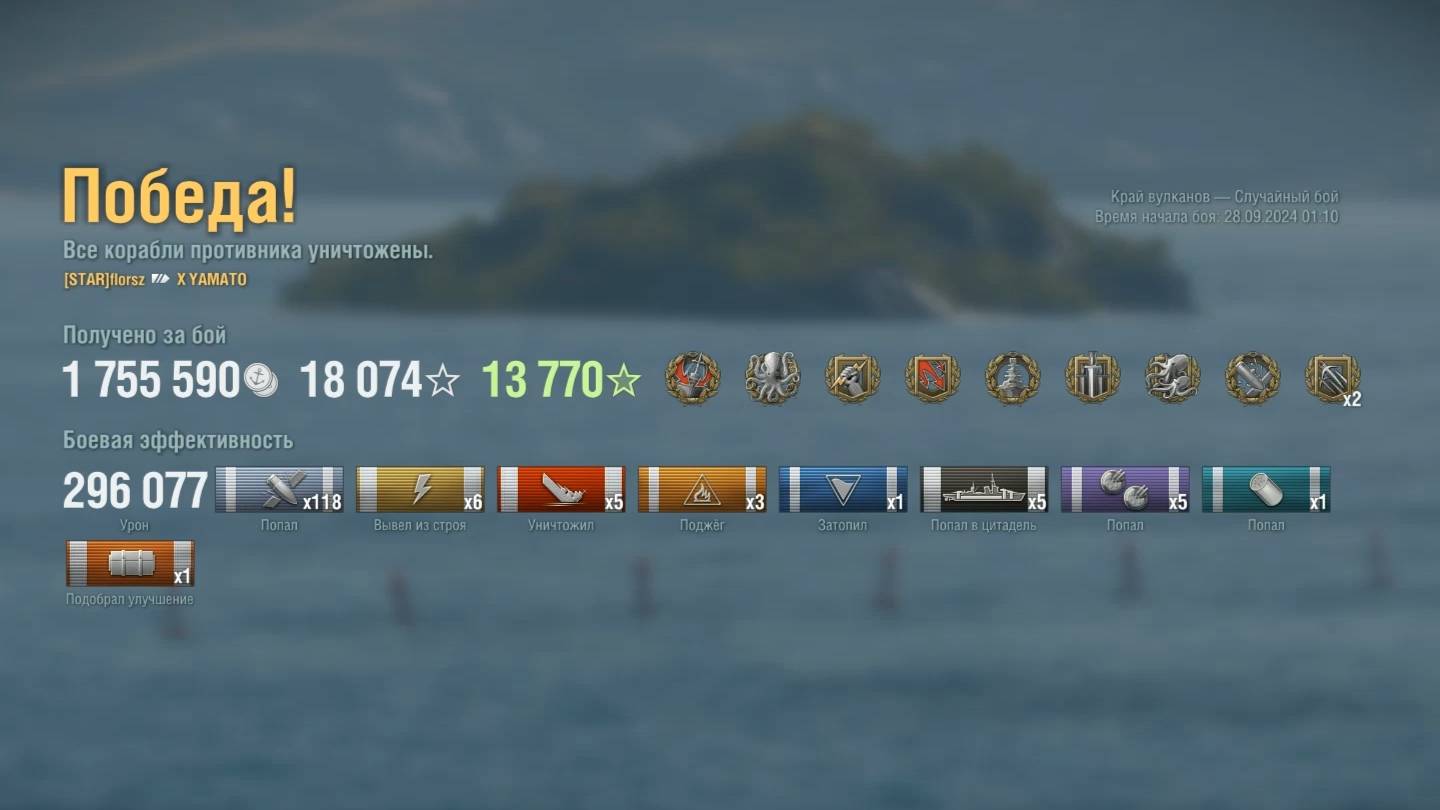Image resolution: width=1440 pixels, height=810 pixels.
Task: Click main battery hits ribbon x118
Action: coord(279,490)
